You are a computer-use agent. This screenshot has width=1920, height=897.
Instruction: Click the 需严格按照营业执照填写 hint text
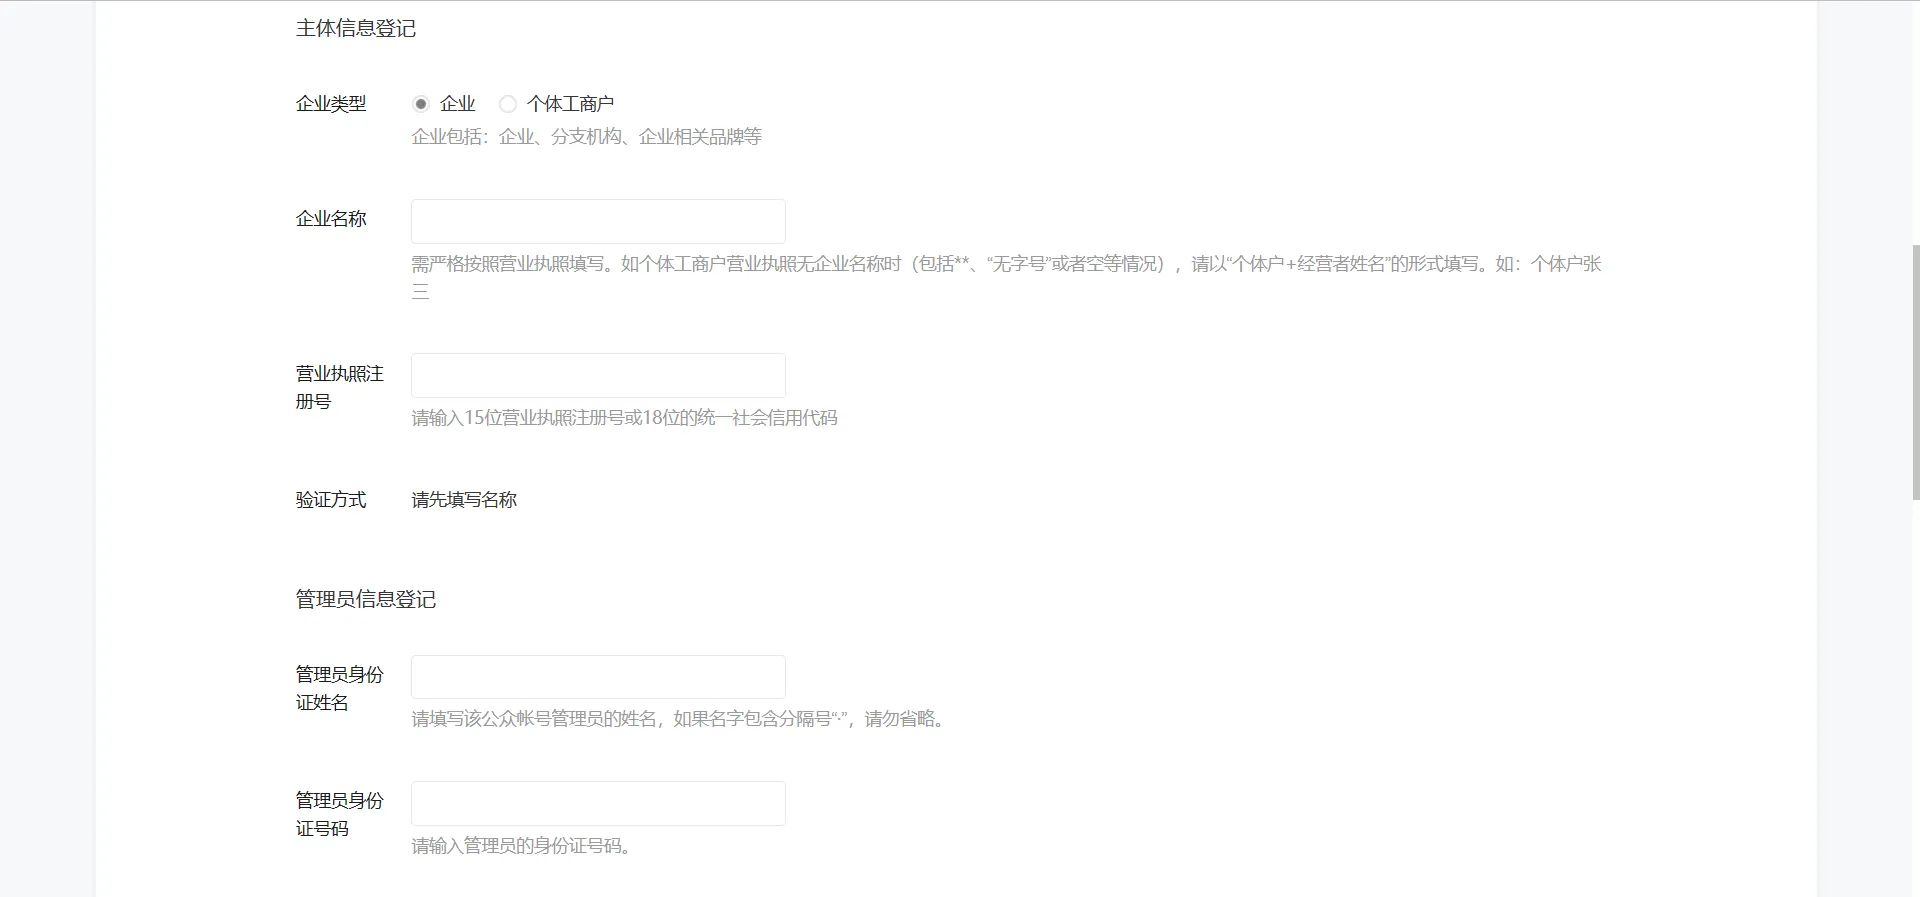pyautogui.click(x=1005, y=265)
